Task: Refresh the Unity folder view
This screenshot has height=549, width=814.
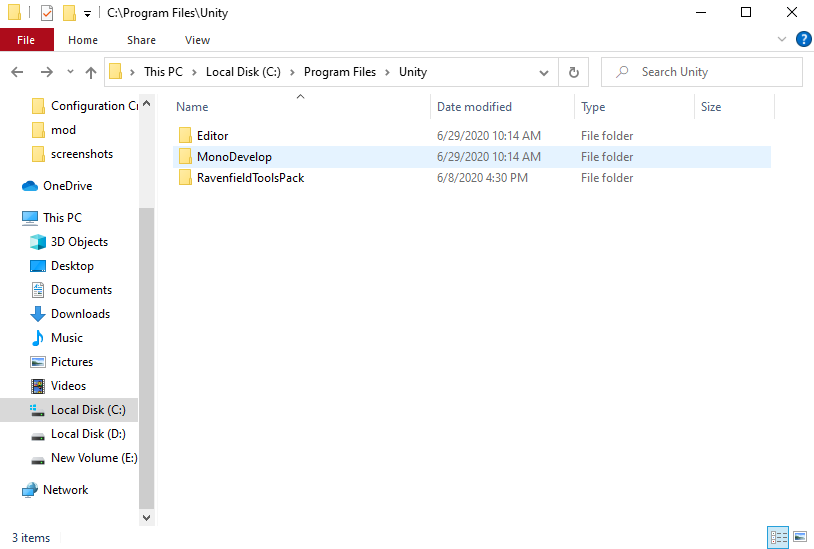Action: coord(574,72)
